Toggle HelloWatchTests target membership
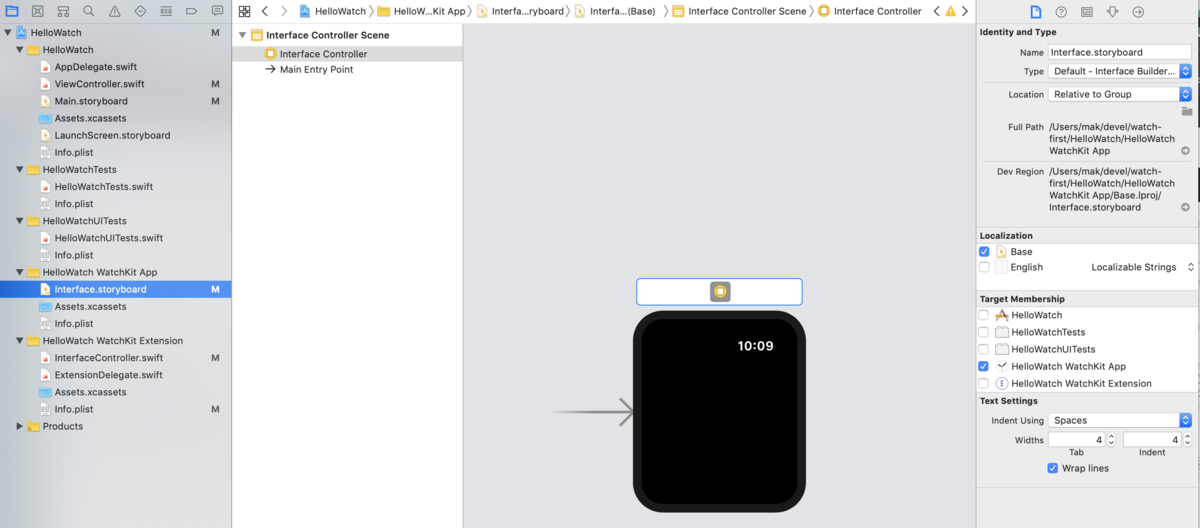This screenshot has width=1200, height=528. (x=984, y=332)
